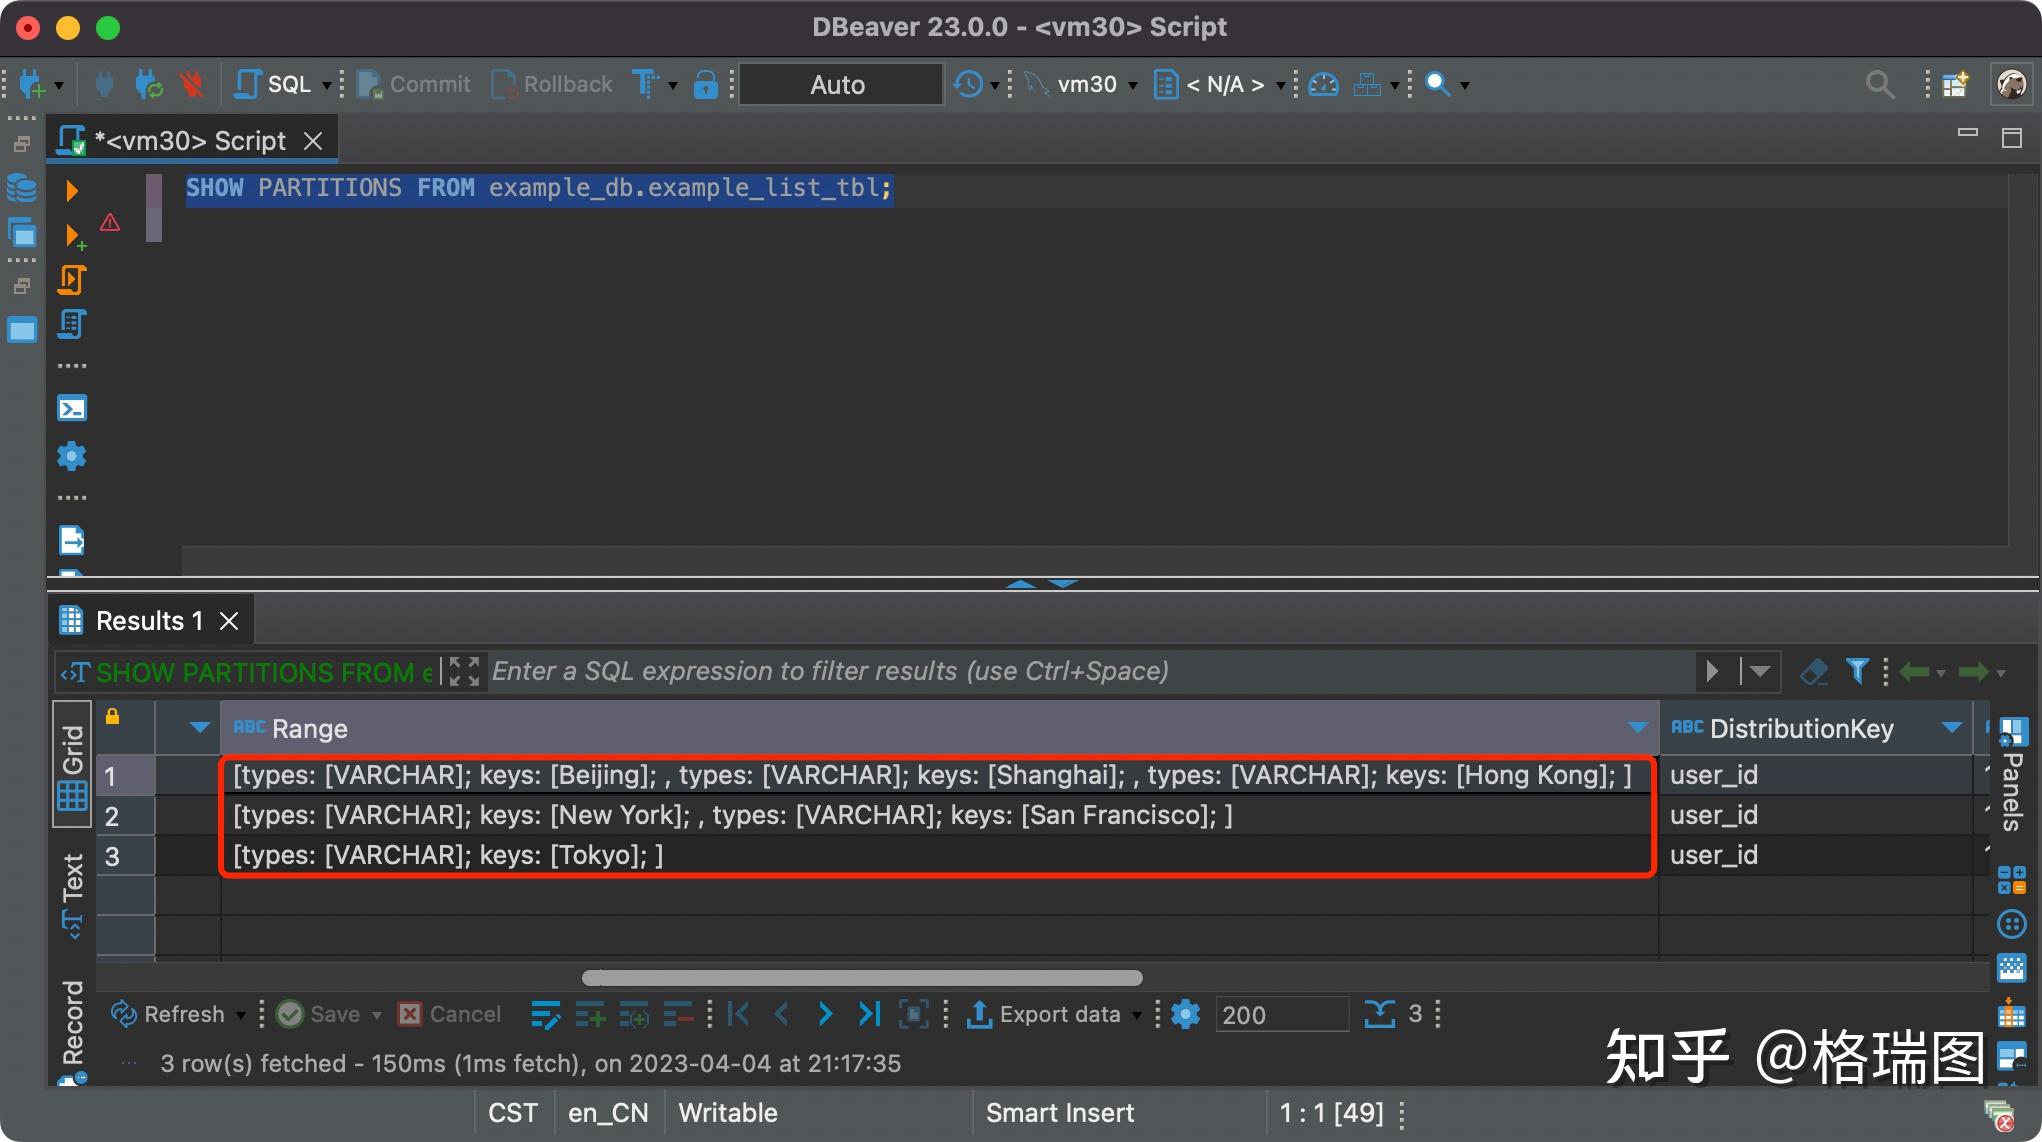Click the horizontal scrollbar of results grid
2042x1142 pixels.
[x=862, y=977]
